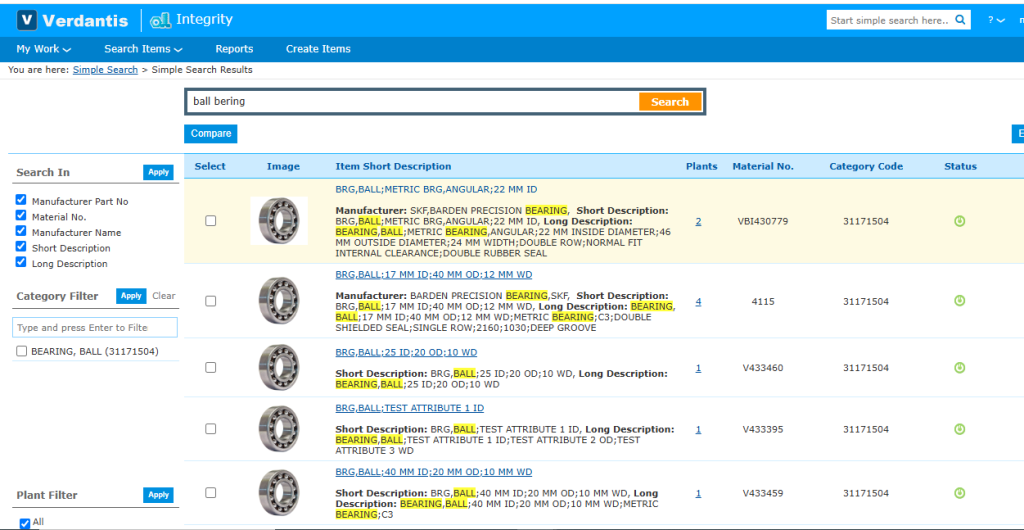This screenshot has height=530, width=1024.
Task: Click the bearing thumbnail in first row
Action: 279,220
